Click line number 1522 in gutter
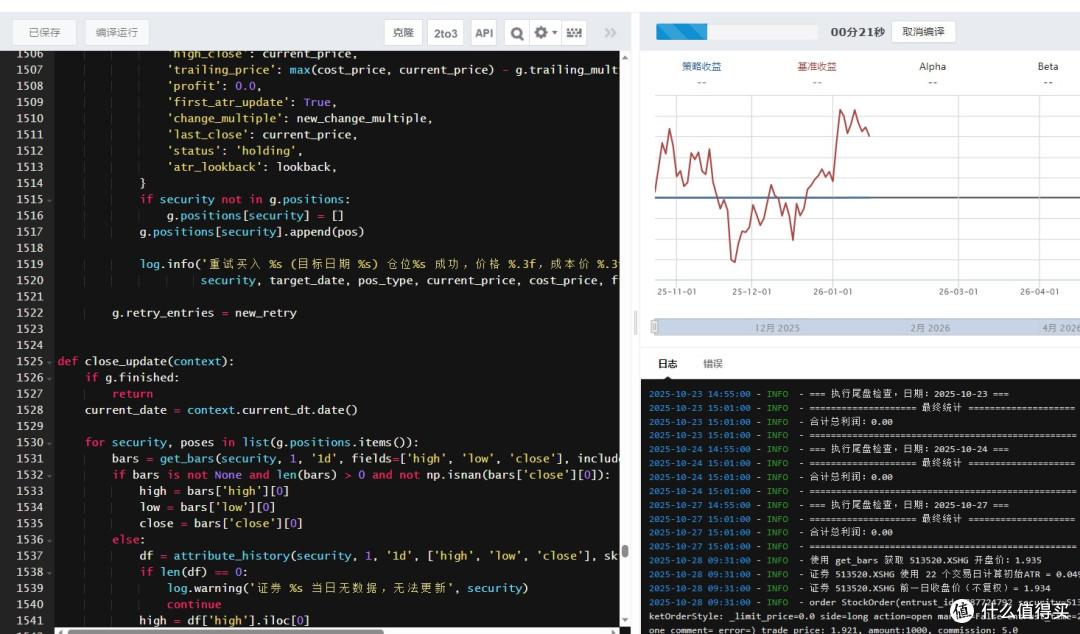The image size is (1080, 634). [30, 313]
